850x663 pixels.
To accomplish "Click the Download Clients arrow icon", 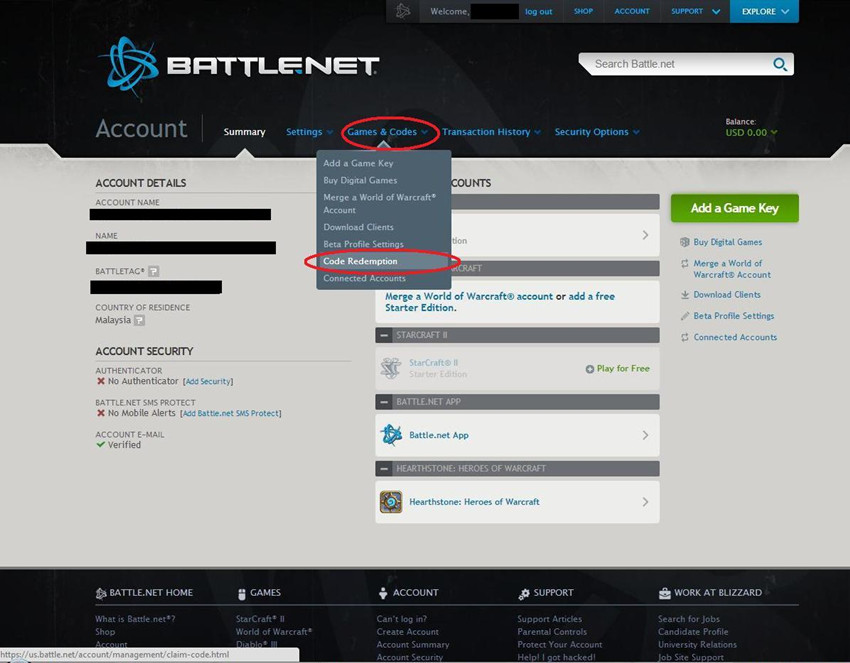I will tap(685, 294).
